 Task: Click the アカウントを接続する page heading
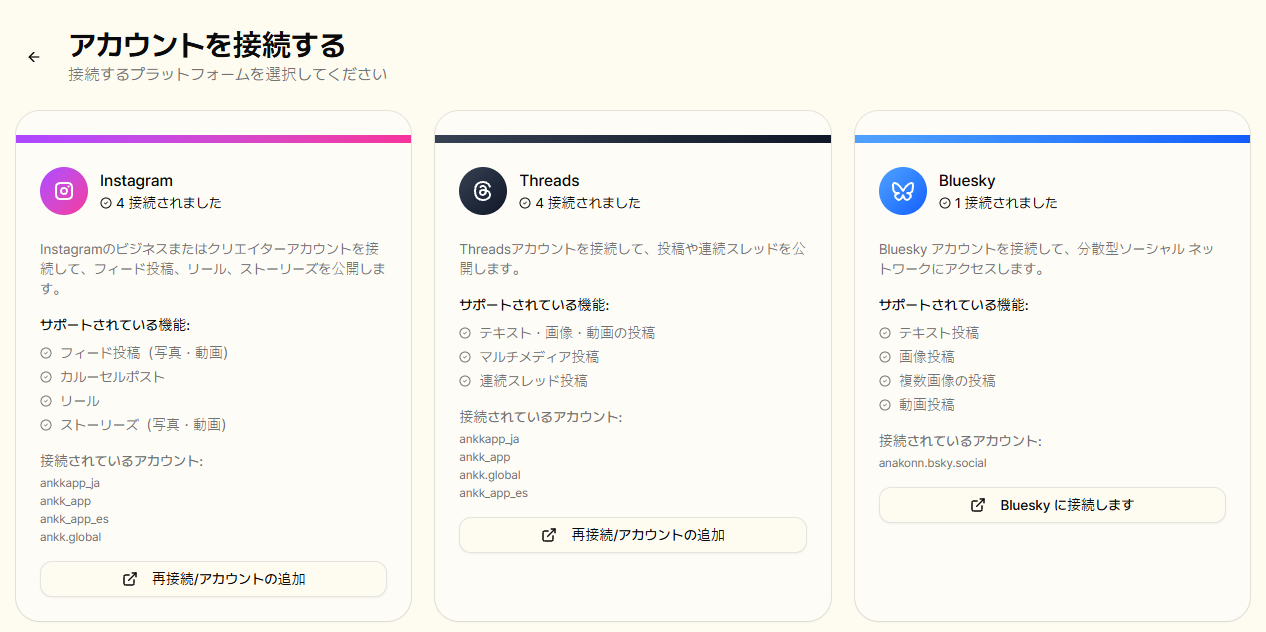[x=207, y=45]
